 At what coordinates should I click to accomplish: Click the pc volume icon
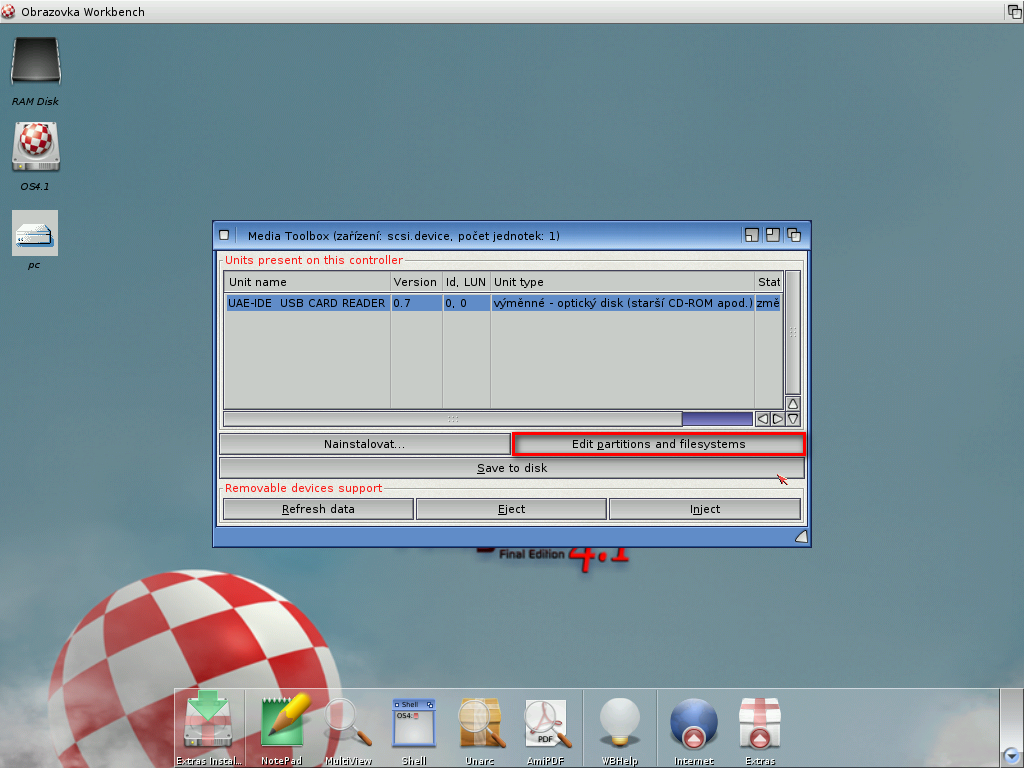(35, 234)
